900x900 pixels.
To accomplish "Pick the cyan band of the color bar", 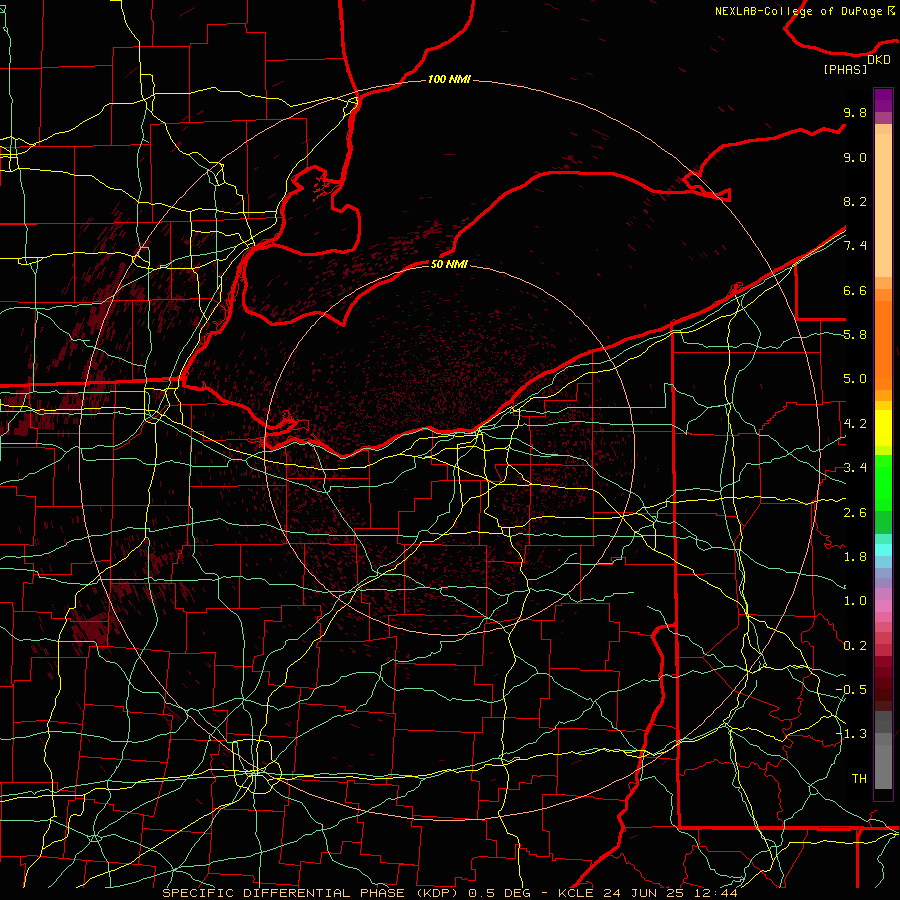I will click(x=883, y=550).
